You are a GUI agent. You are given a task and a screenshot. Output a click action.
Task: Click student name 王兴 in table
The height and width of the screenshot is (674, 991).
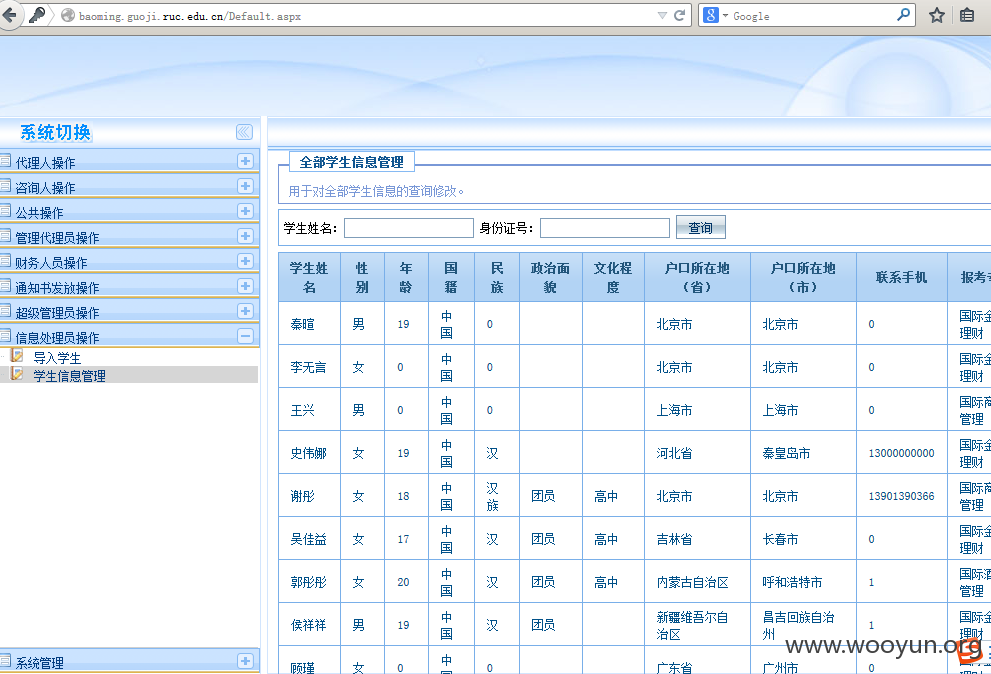302,410
